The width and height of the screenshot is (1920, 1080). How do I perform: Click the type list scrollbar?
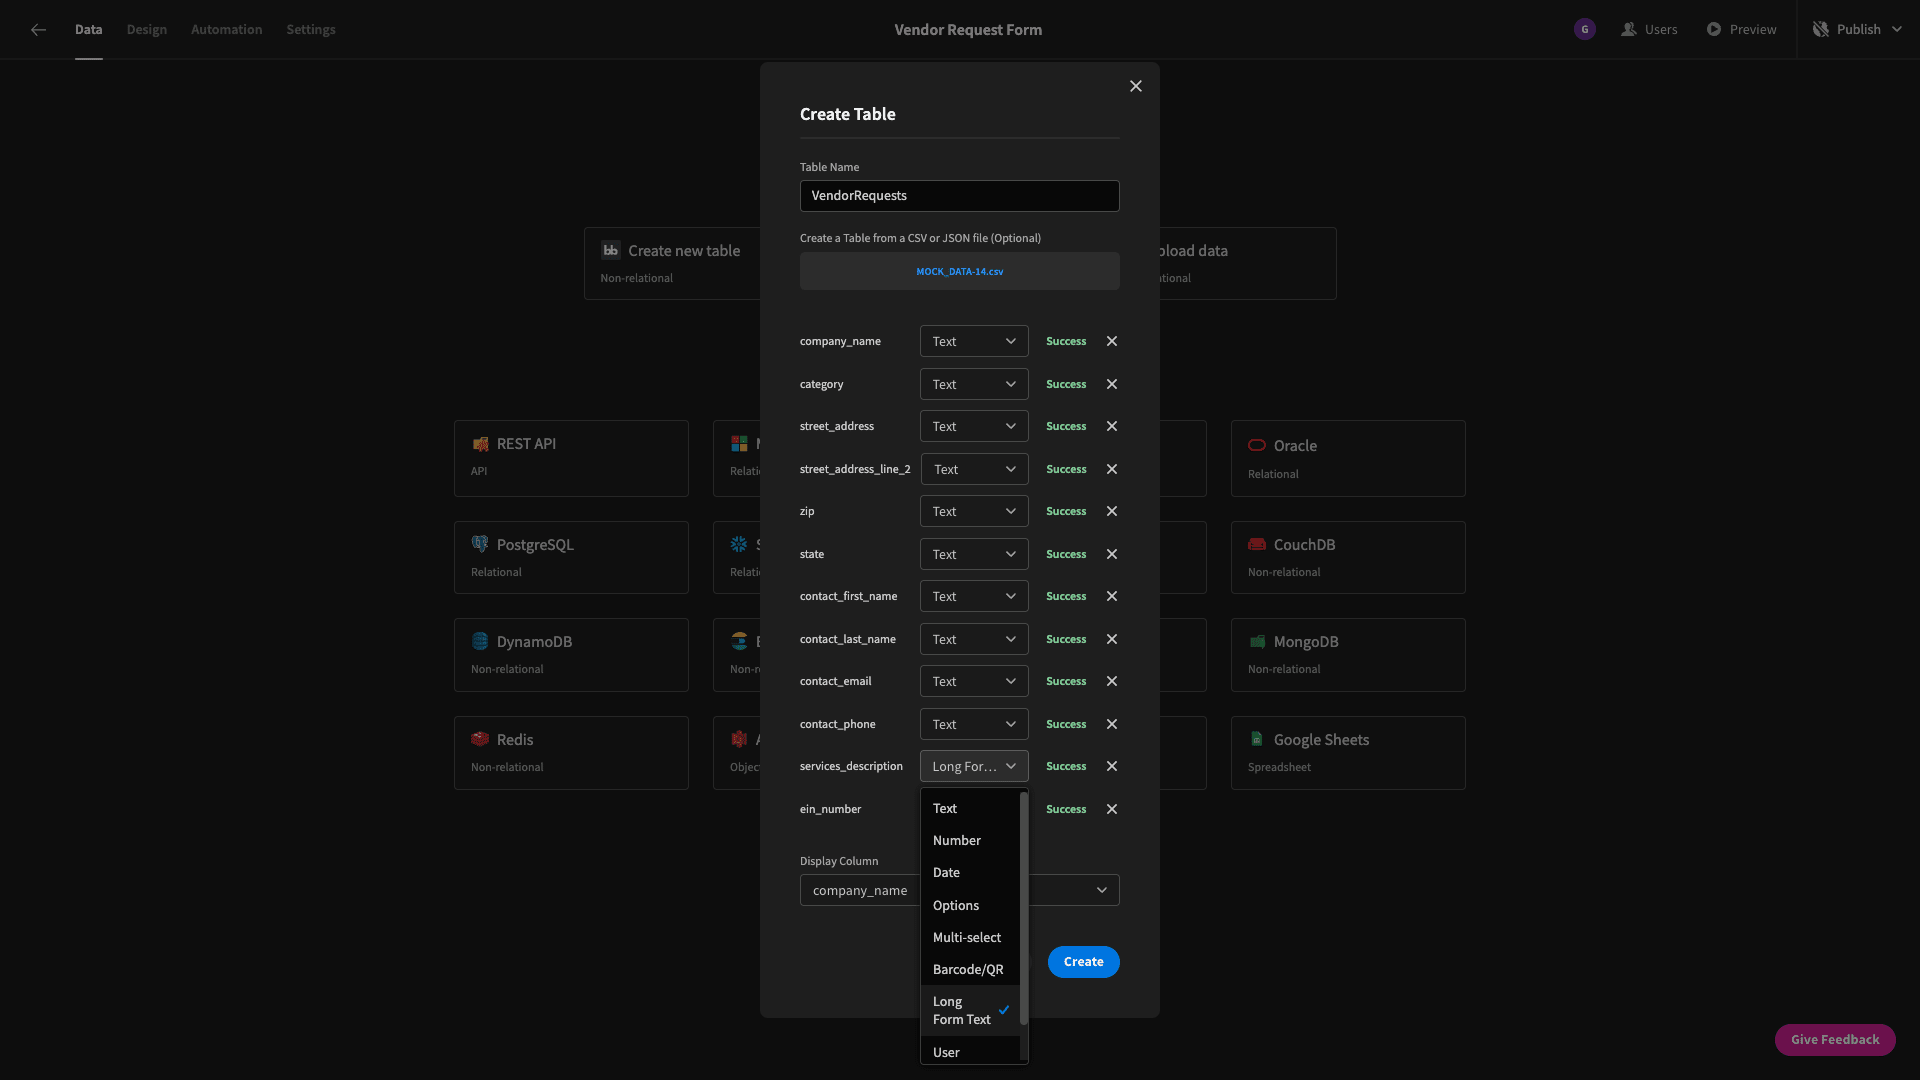1023,908
